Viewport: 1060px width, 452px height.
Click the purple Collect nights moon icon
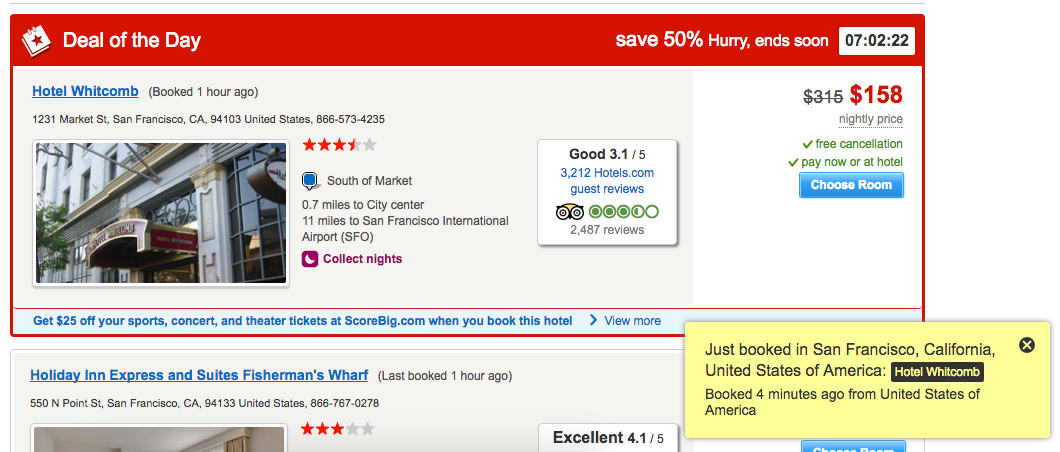tap(310, 259)
